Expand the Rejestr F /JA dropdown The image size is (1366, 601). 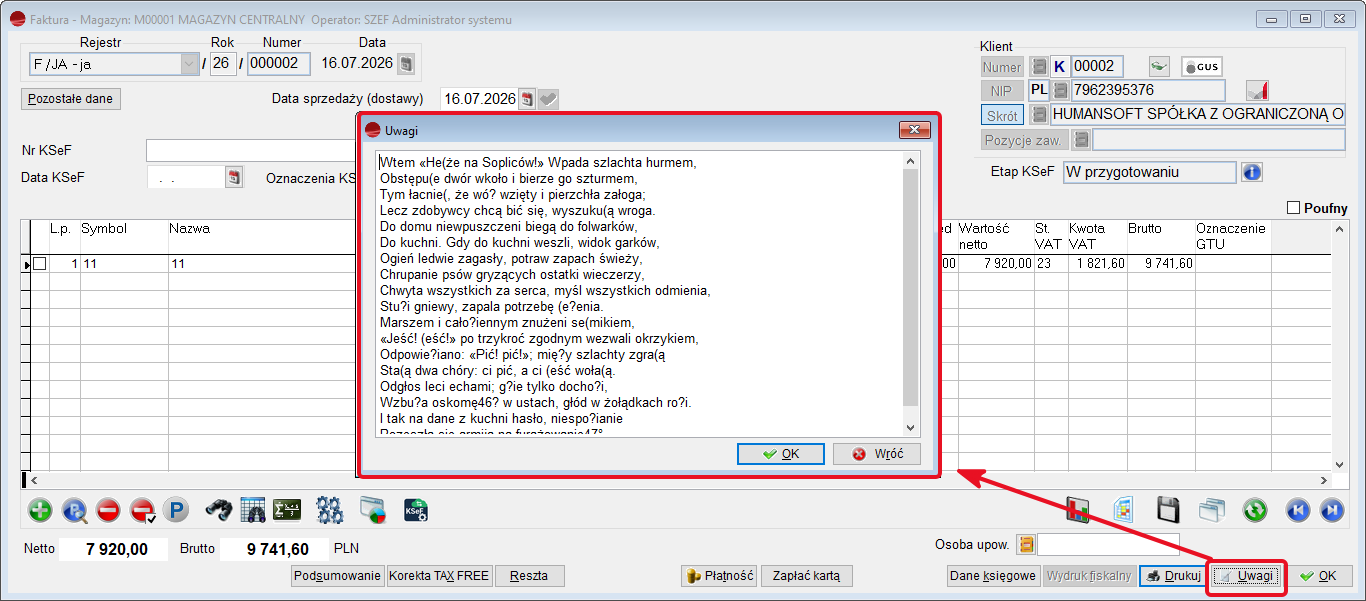point(189,65)
